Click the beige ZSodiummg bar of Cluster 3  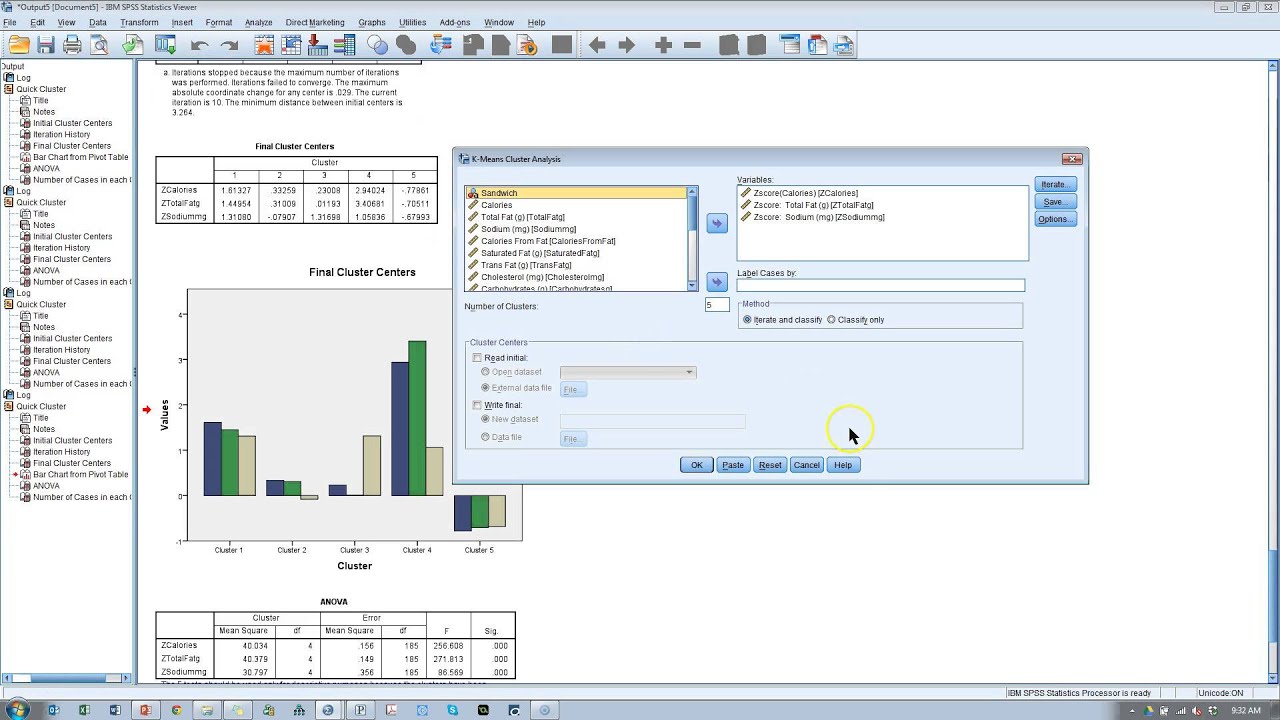371,466
